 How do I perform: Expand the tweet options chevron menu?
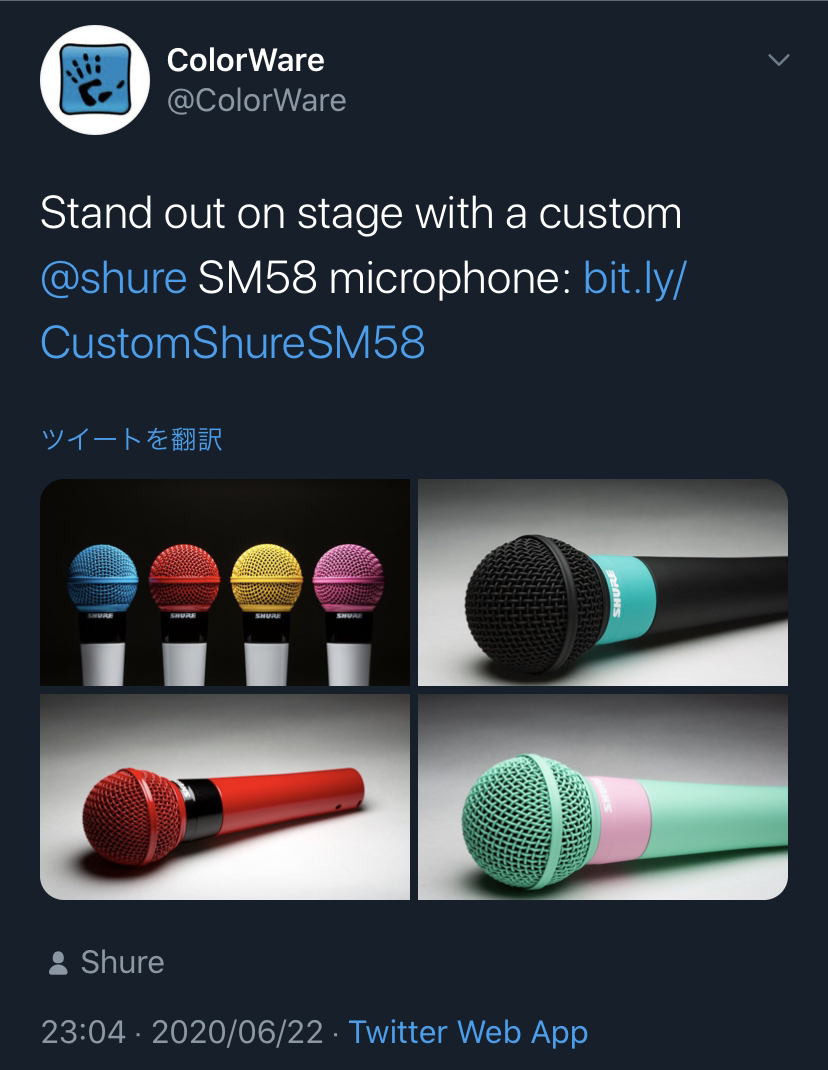(x=779, y=60)
